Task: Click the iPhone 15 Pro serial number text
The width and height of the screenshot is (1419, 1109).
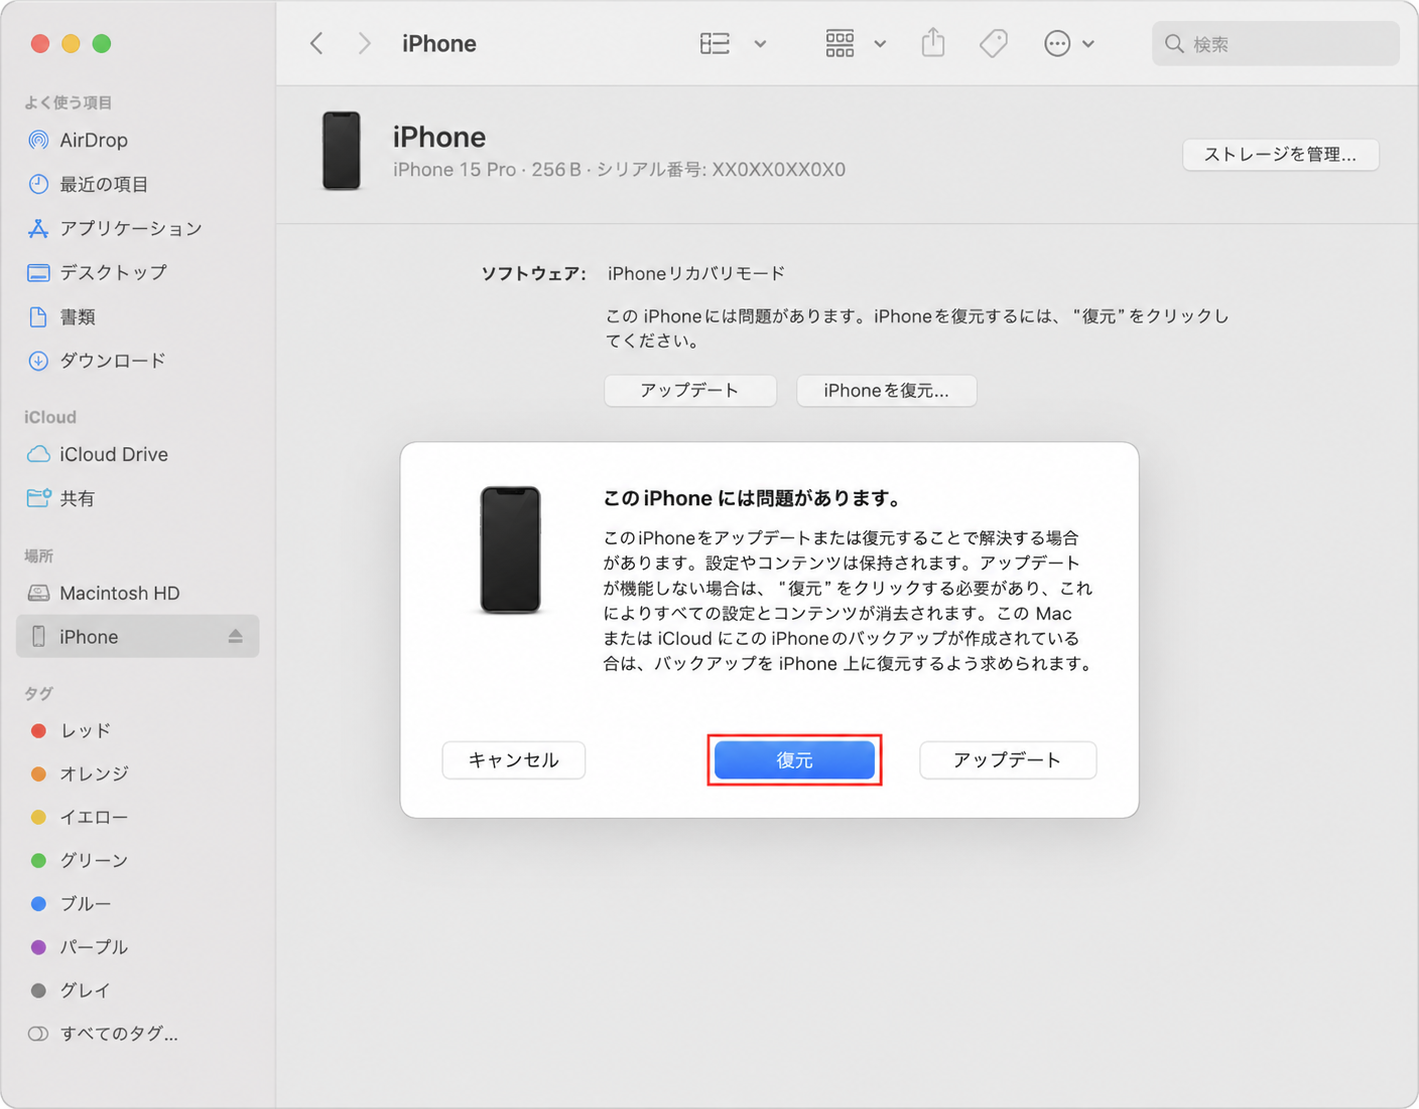Action: click(x=619, y=169)
